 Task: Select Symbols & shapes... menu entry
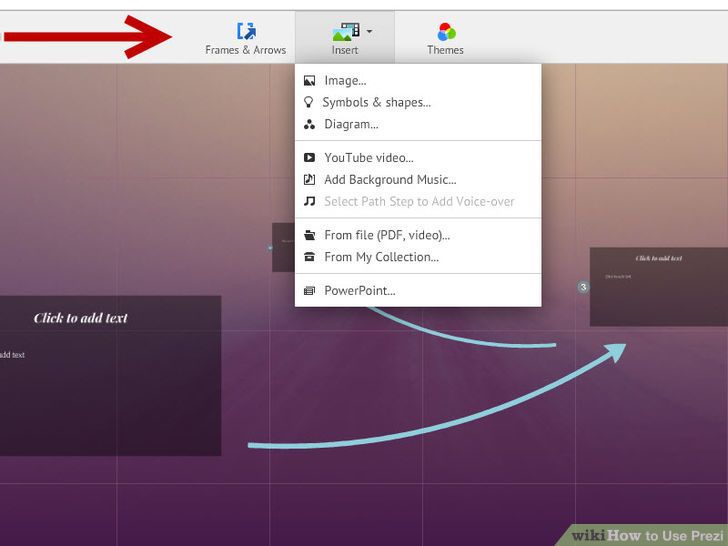click(x=377, y=103)
